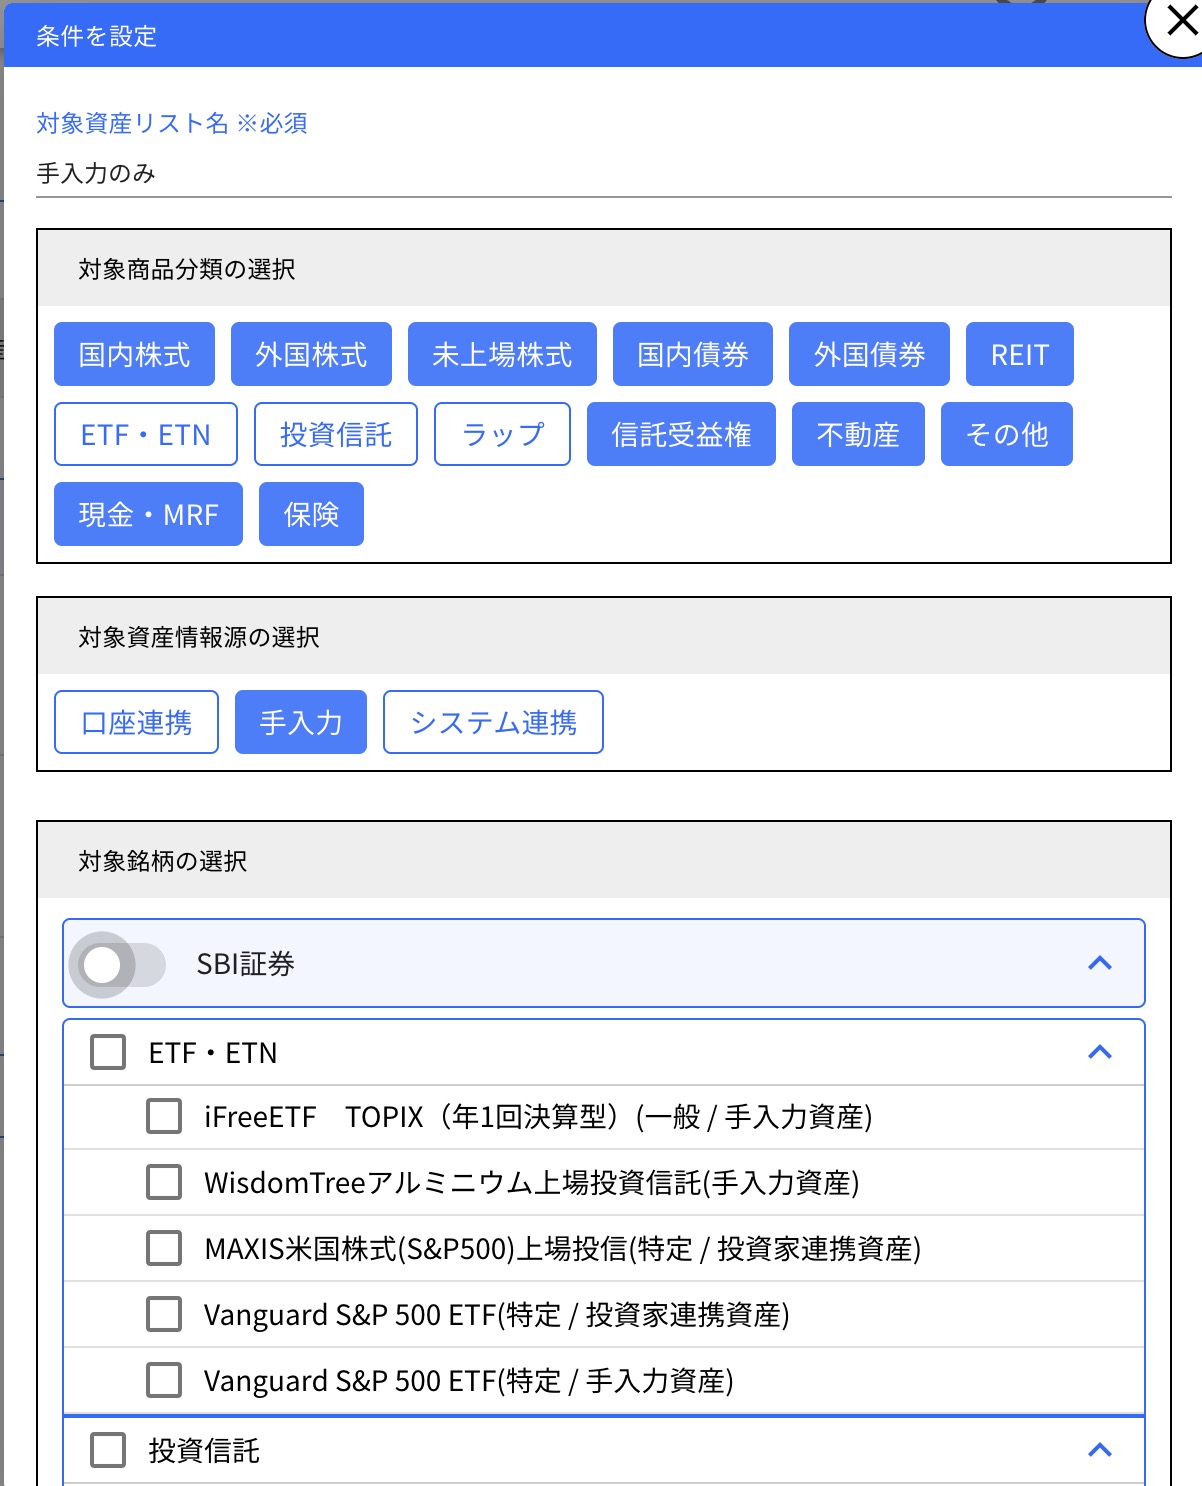Deselect the 現金・MRF category
Image resolution: width=1202 pixels, height=1486 pixels.
coord(148,514)
